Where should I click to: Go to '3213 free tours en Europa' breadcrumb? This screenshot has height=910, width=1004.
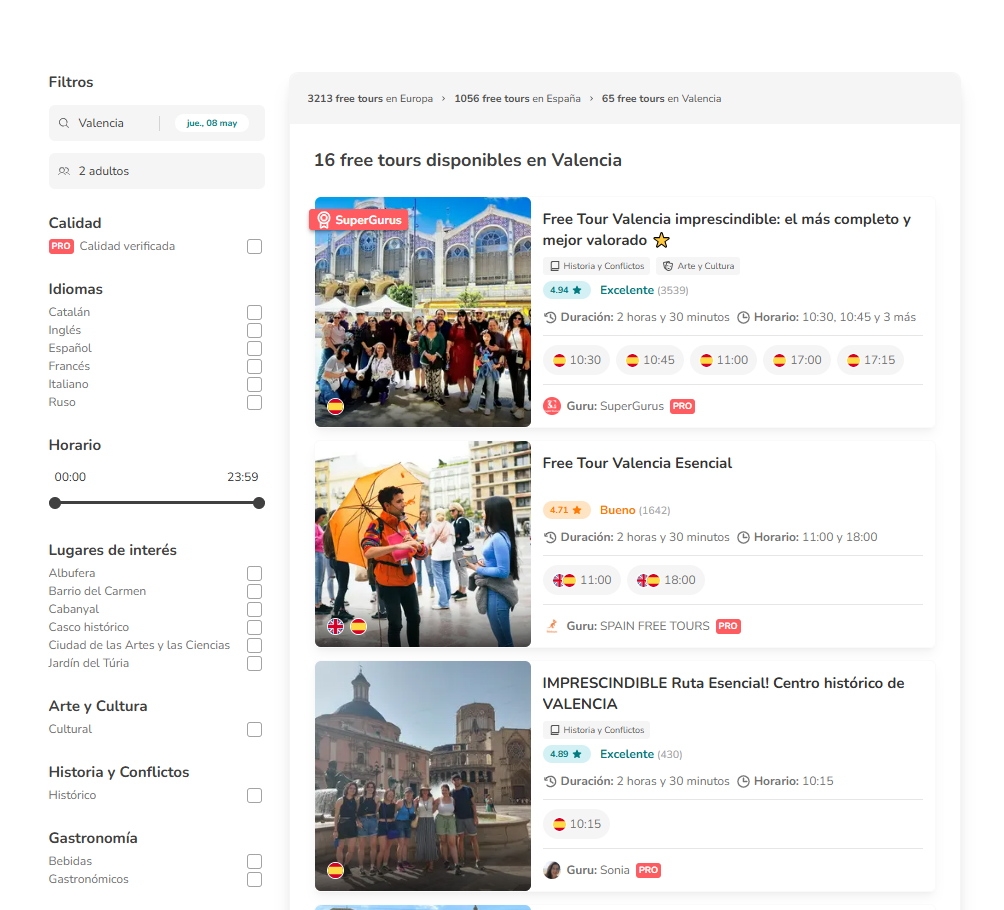click(x=370, y=99)
